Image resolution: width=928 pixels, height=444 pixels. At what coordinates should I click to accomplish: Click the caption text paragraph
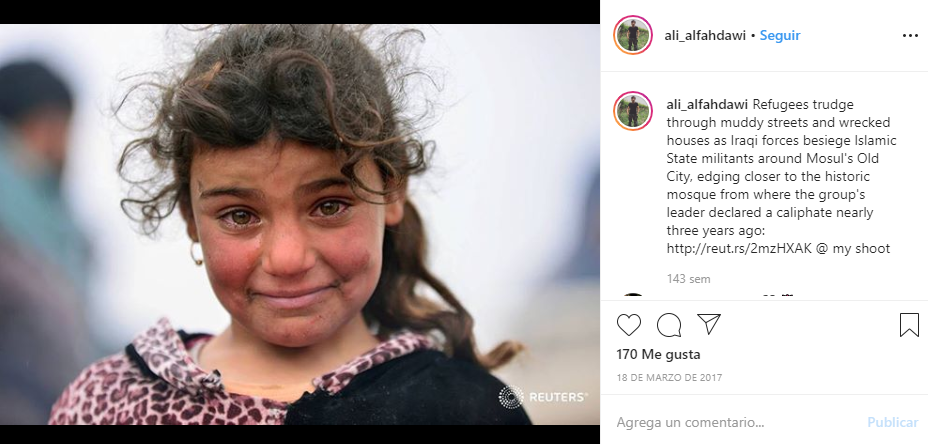[x=781, y=177]
